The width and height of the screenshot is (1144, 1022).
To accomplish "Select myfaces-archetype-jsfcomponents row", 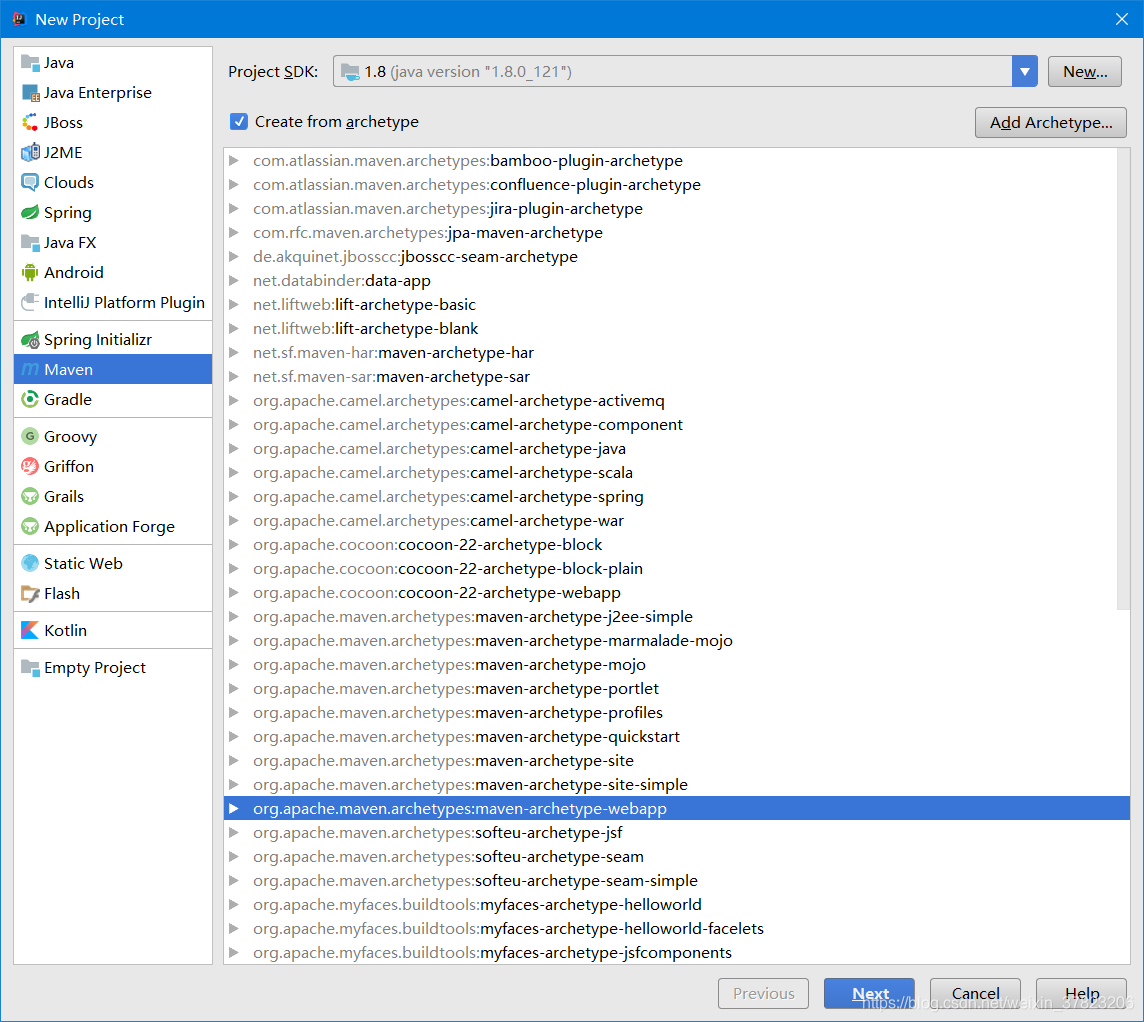I will point(676,953).
